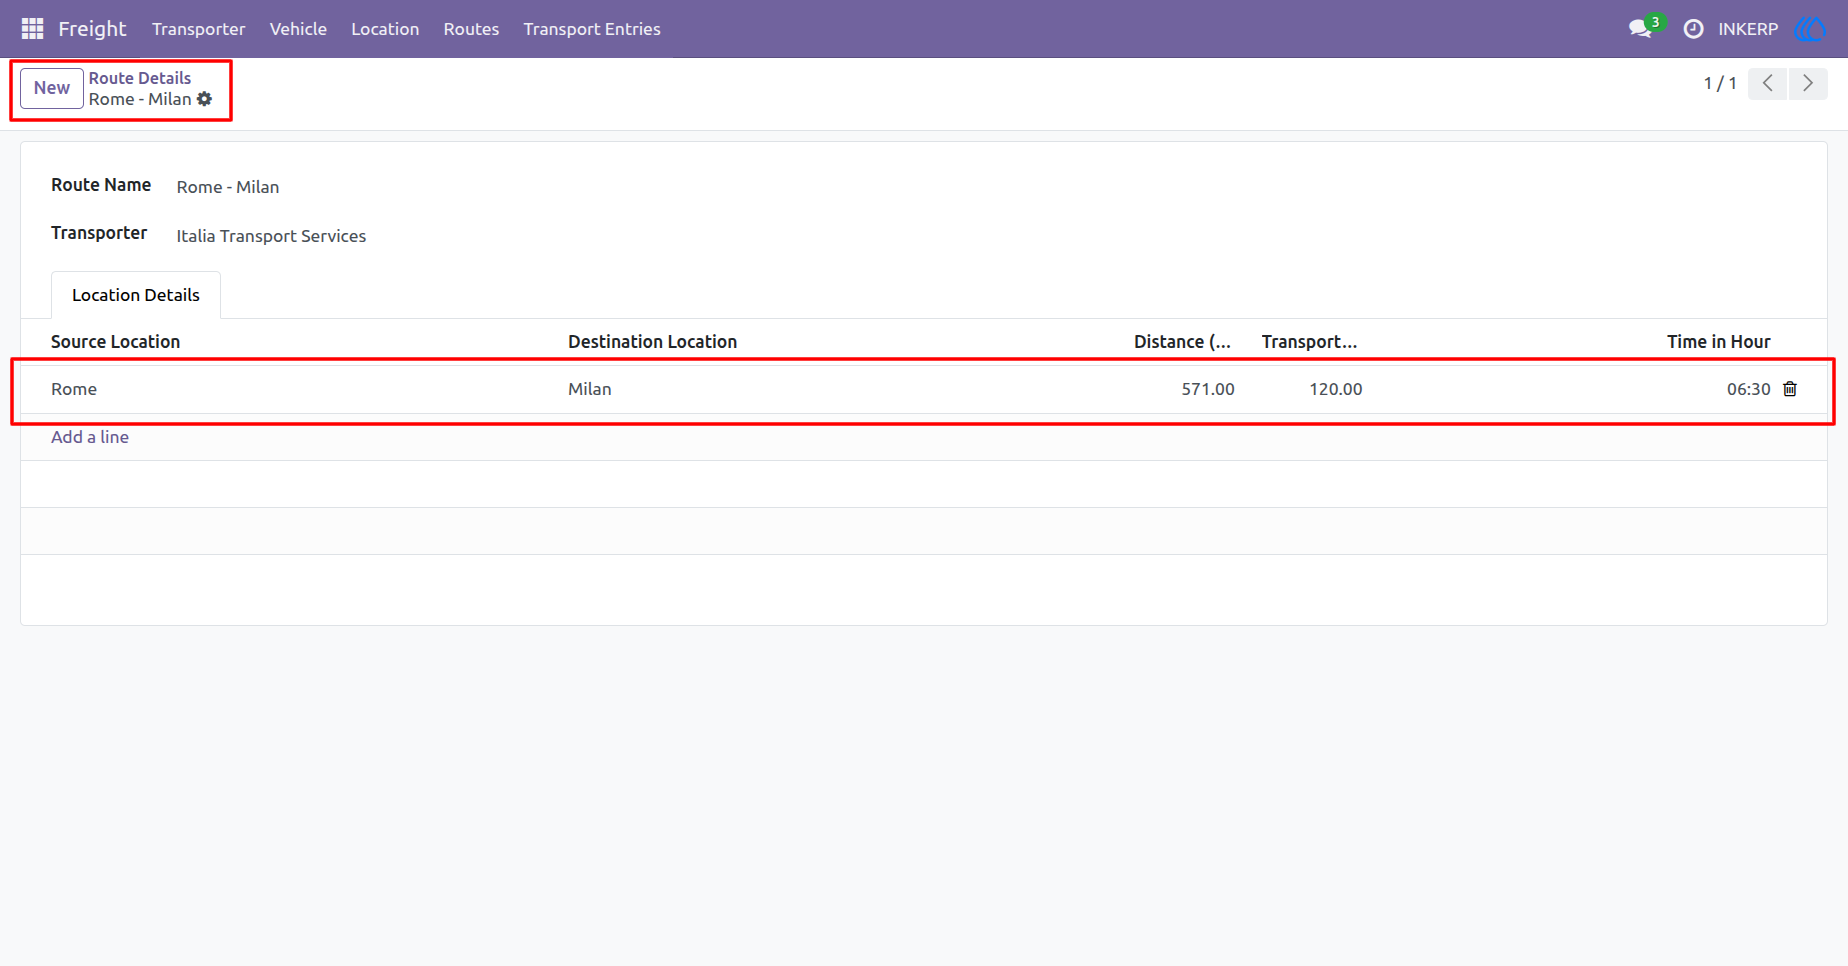
Task: Click the Destination Location column header
Action: (x=652, y=342)
